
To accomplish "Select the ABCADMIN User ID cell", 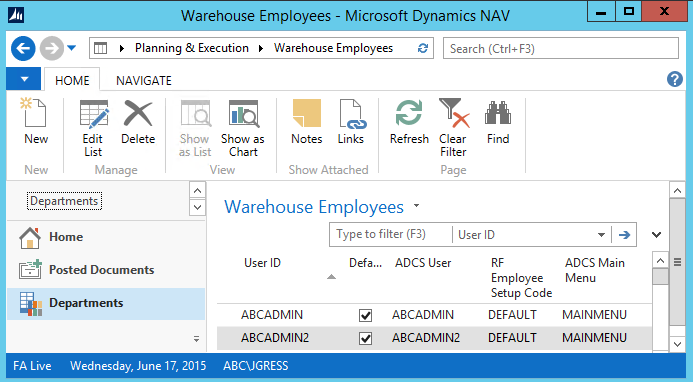I will point(272,315).
